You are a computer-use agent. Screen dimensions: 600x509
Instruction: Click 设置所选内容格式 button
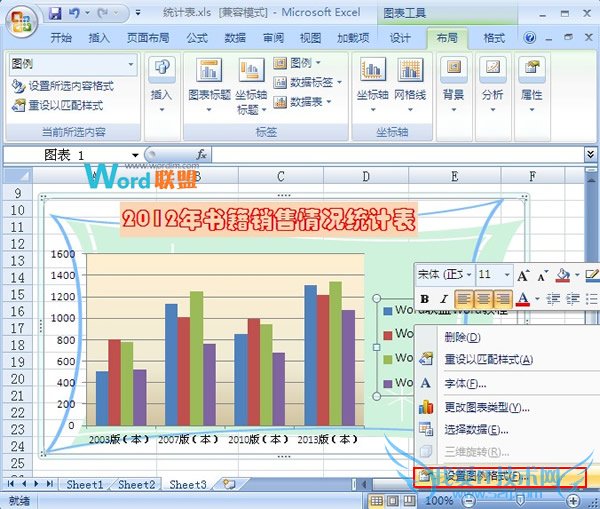pos(63,86)
